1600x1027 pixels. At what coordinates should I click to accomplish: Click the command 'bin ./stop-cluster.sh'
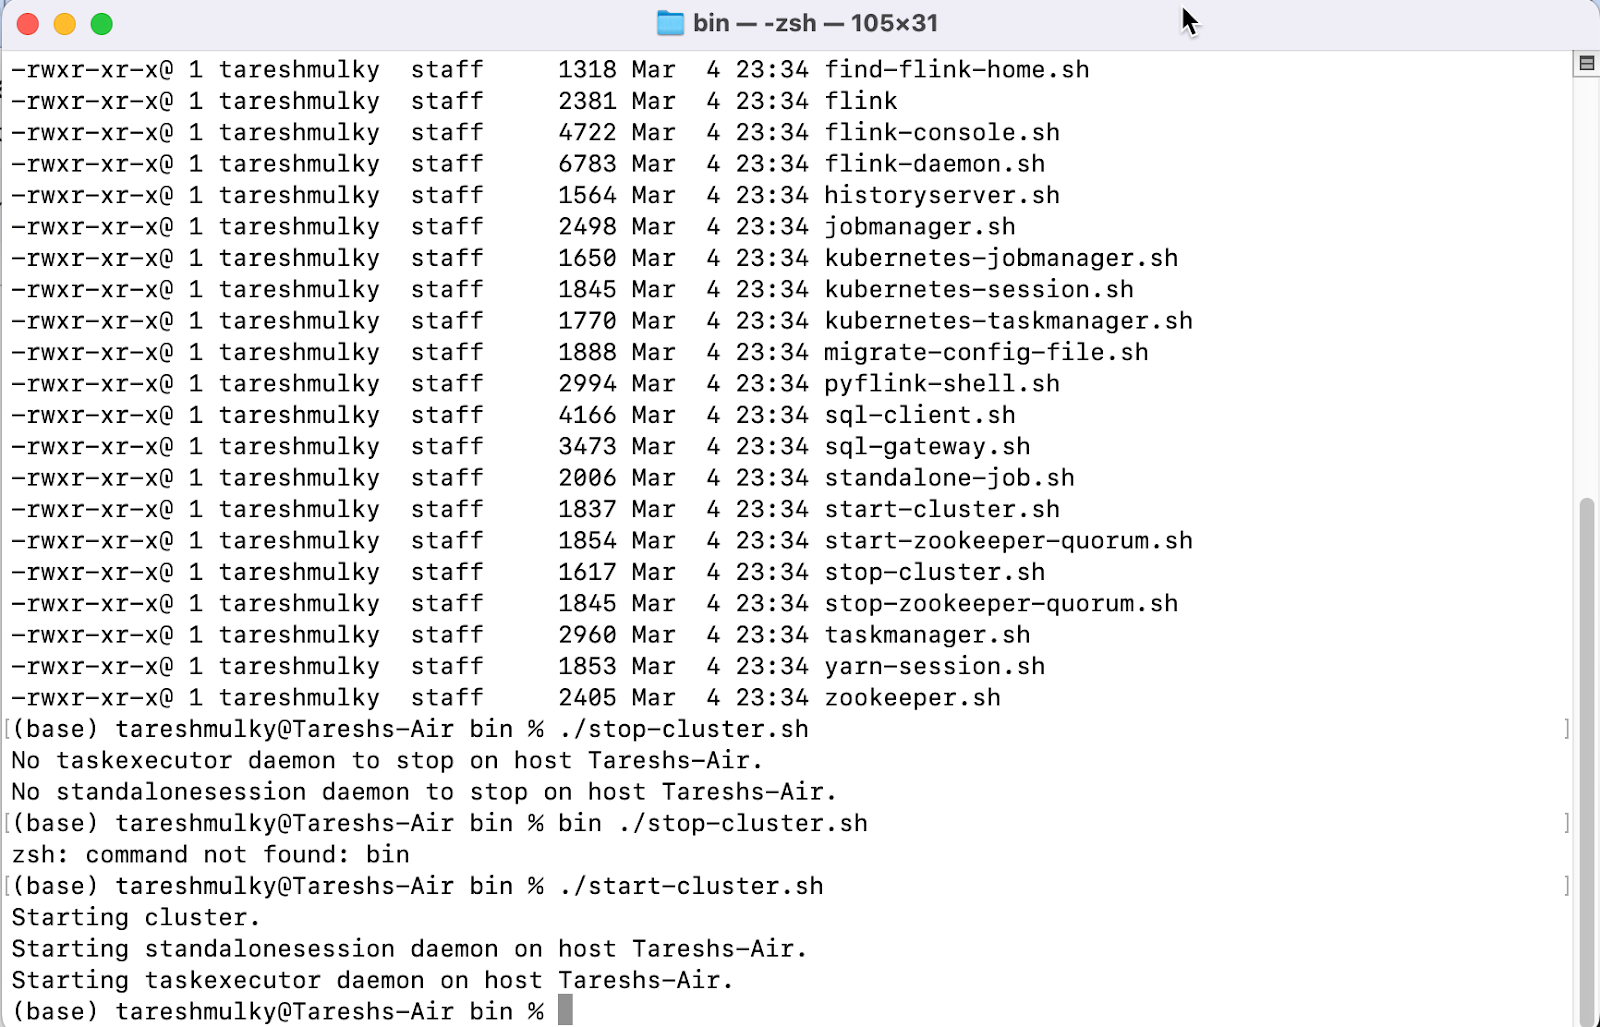click(713, 824)
